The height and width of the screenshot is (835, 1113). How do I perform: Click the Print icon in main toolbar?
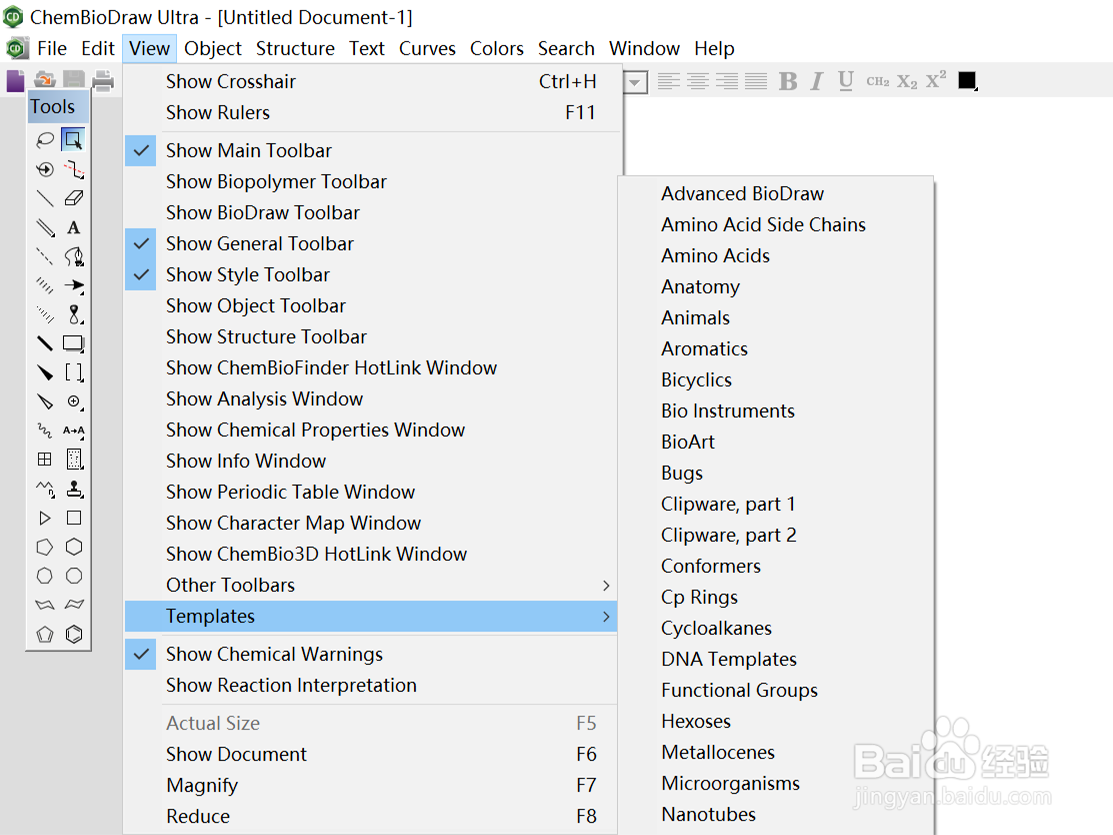[103, 80]
